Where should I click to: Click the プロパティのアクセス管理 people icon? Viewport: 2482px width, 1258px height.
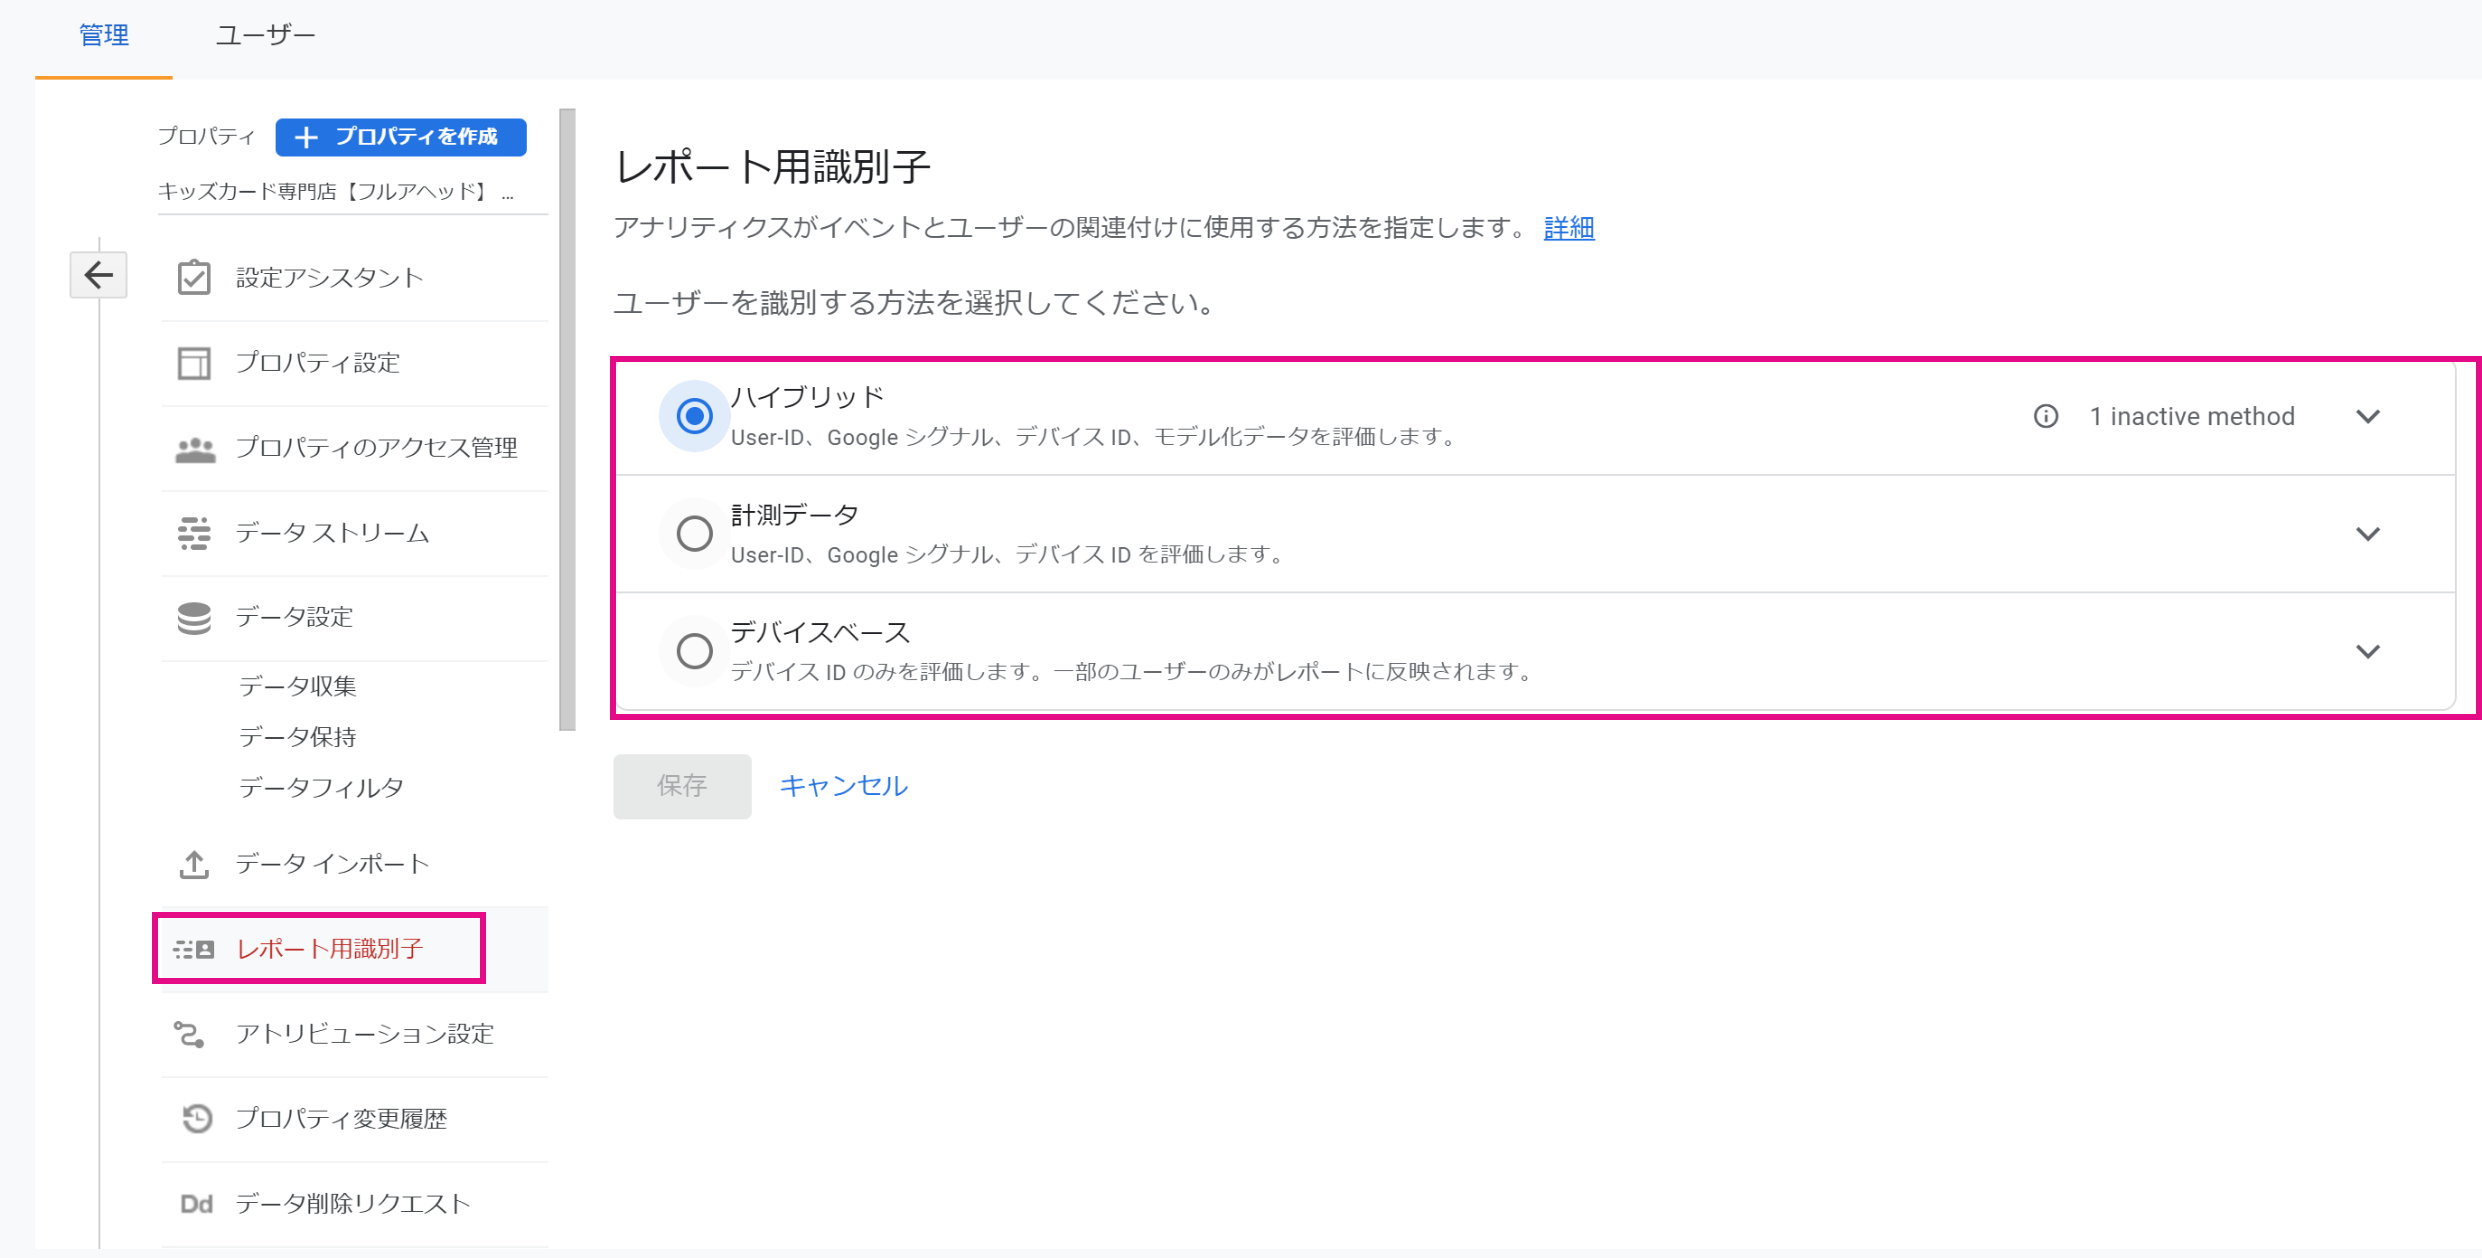195,449
